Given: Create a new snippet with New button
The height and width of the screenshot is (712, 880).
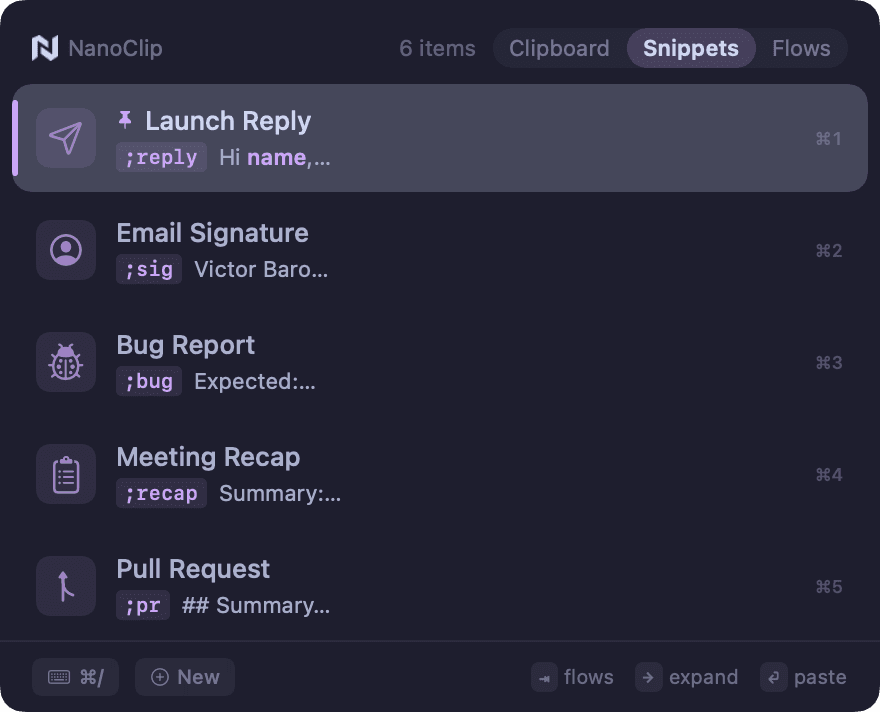Looking at the screenshot, I should [185, 677].
